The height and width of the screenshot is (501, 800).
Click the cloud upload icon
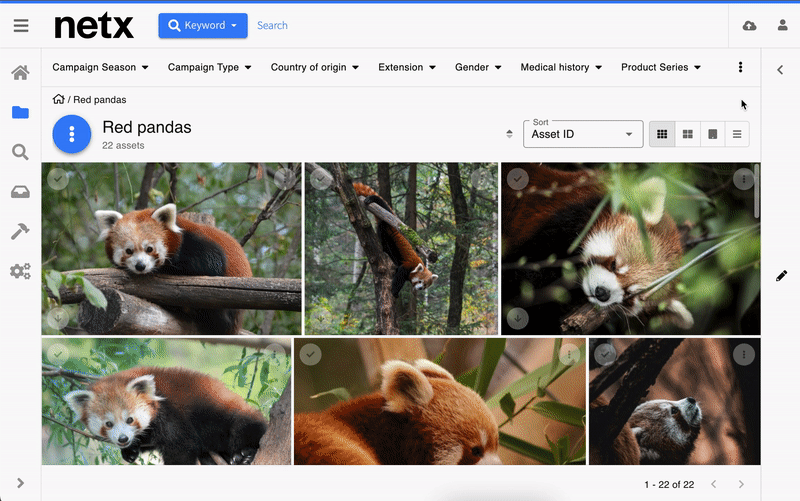[x=749, y=26]
